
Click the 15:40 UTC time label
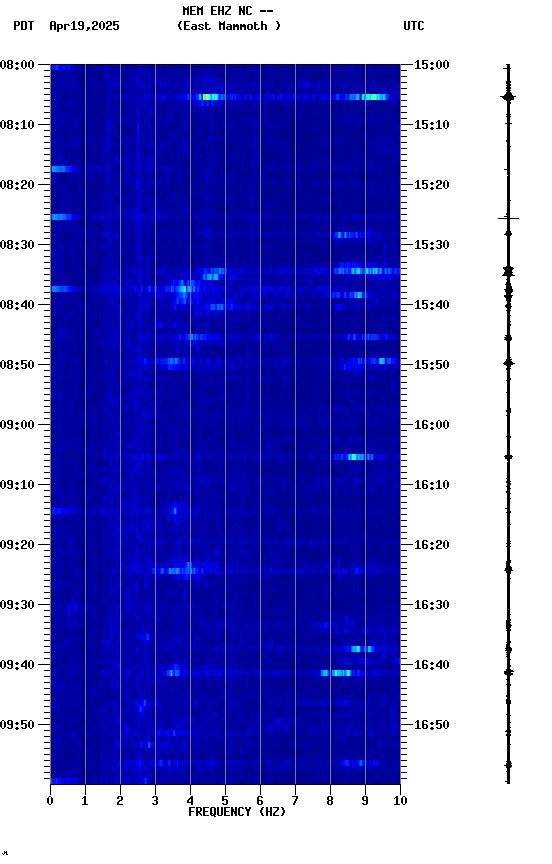432,305
